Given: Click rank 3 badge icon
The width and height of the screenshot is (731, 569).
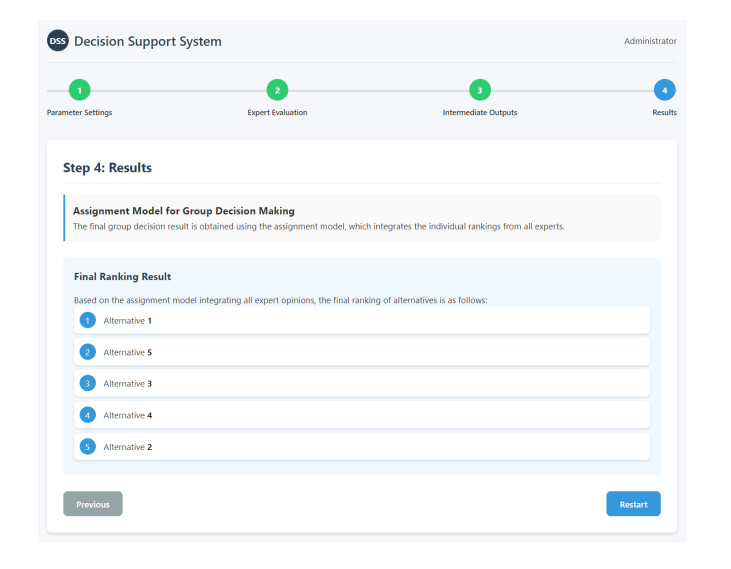Looking at the screenshot, I should [88, 384].
